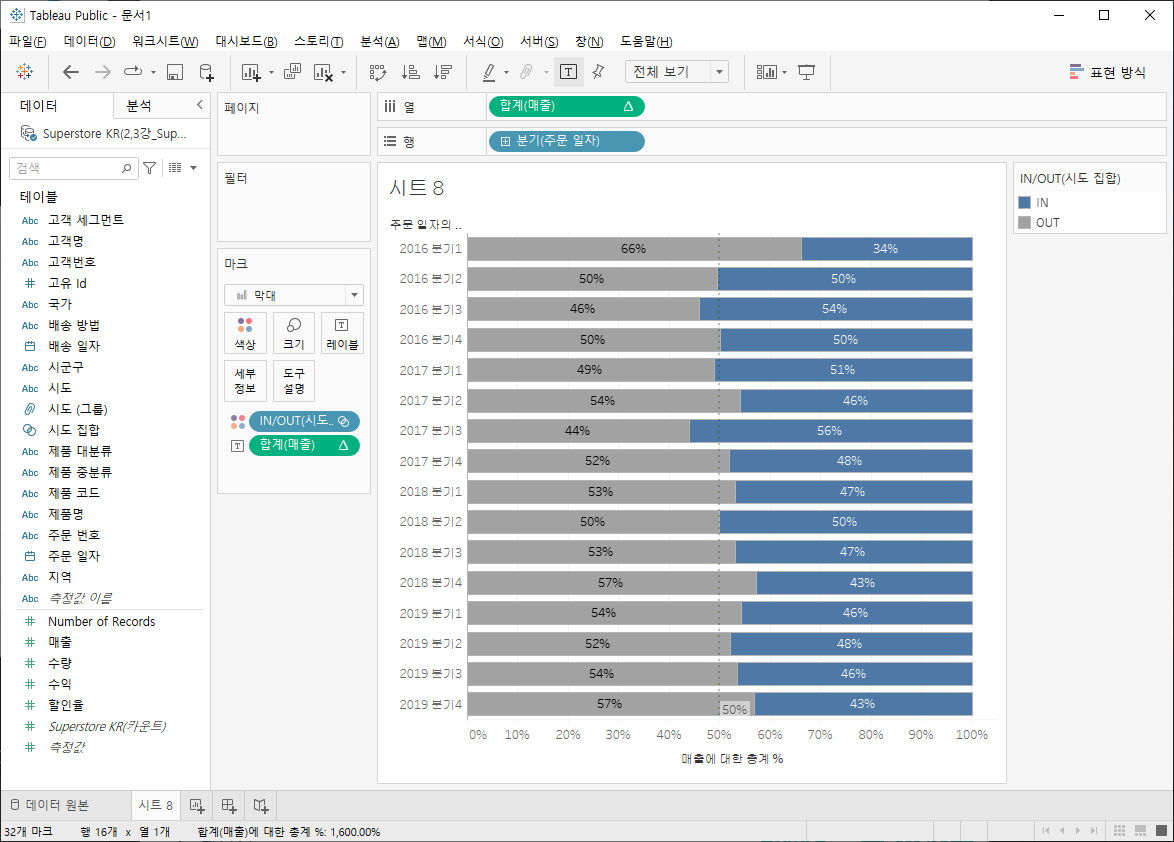Click the show sheet sorter grid icon

click(1119, 831)
